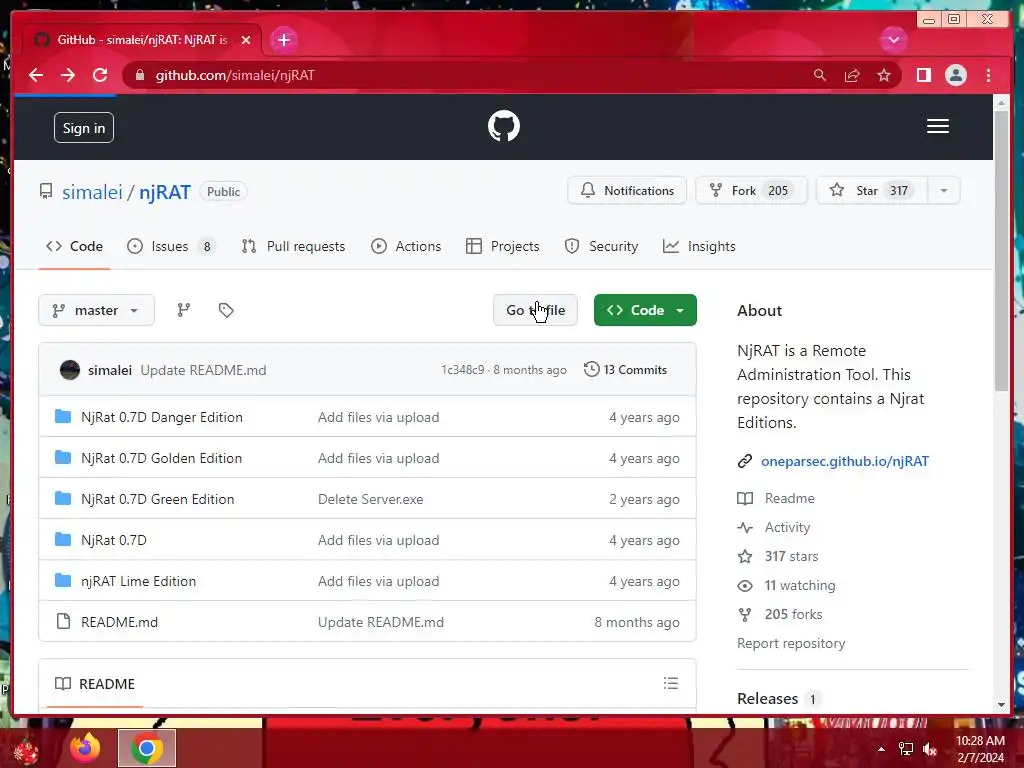Viewport: 1024px width, 768px height.
Task: Click the Sign in button
Action: [x=84, y=128]
